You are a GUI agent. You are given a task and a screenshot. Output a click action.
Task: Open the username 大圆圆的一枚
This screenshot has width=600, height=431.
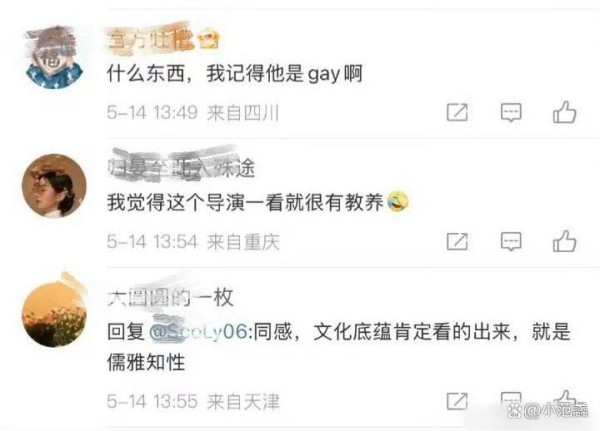[x=170, y=297]
